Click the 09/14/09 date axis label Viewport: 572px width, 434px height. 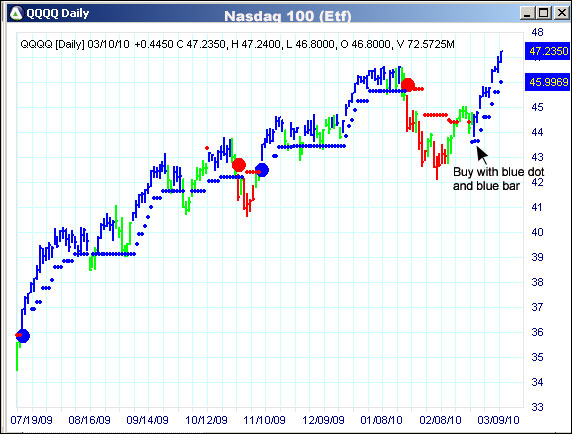147,420
